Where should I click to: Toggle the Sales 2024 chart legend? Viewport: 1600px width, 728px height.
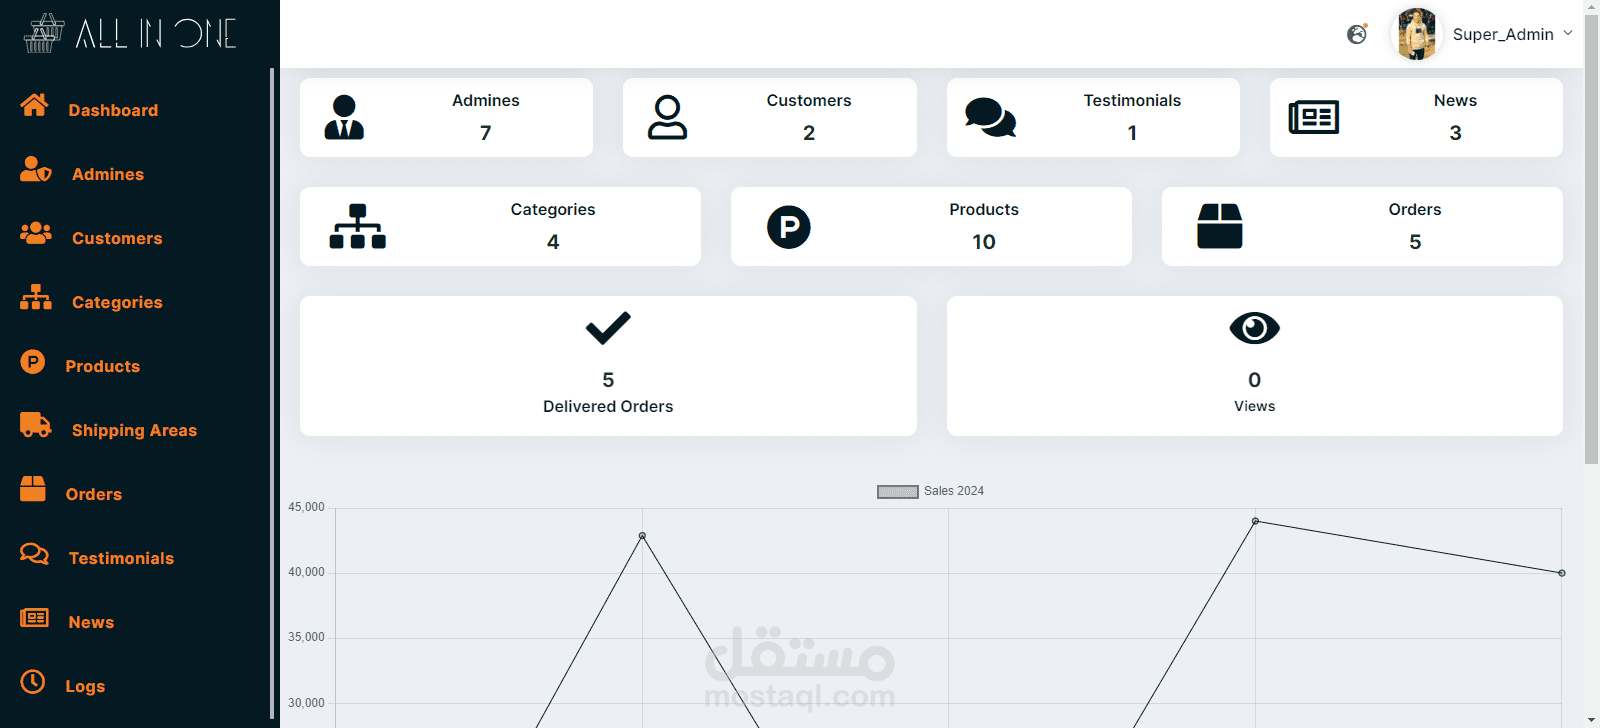[x=931, y=491]
